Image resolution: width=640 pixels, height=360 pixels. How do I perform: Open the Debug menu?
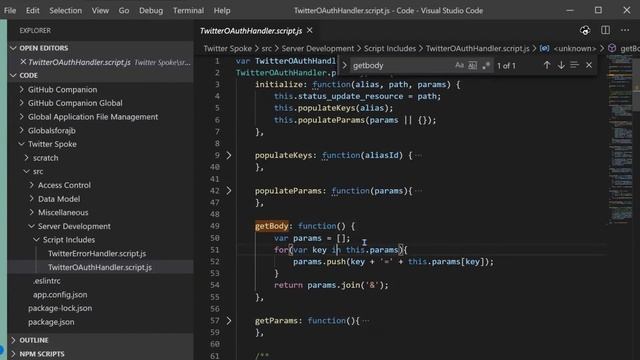pyautogui.click(x=151, y=11)
